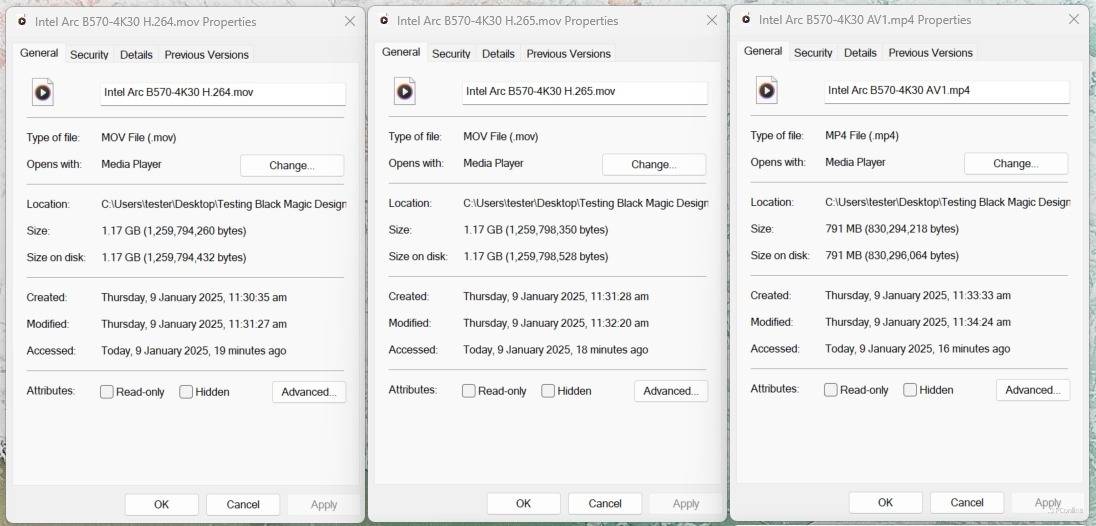Click Location path in H.264.mov properties
The image size is (1096, 526).
coord(224,204)
